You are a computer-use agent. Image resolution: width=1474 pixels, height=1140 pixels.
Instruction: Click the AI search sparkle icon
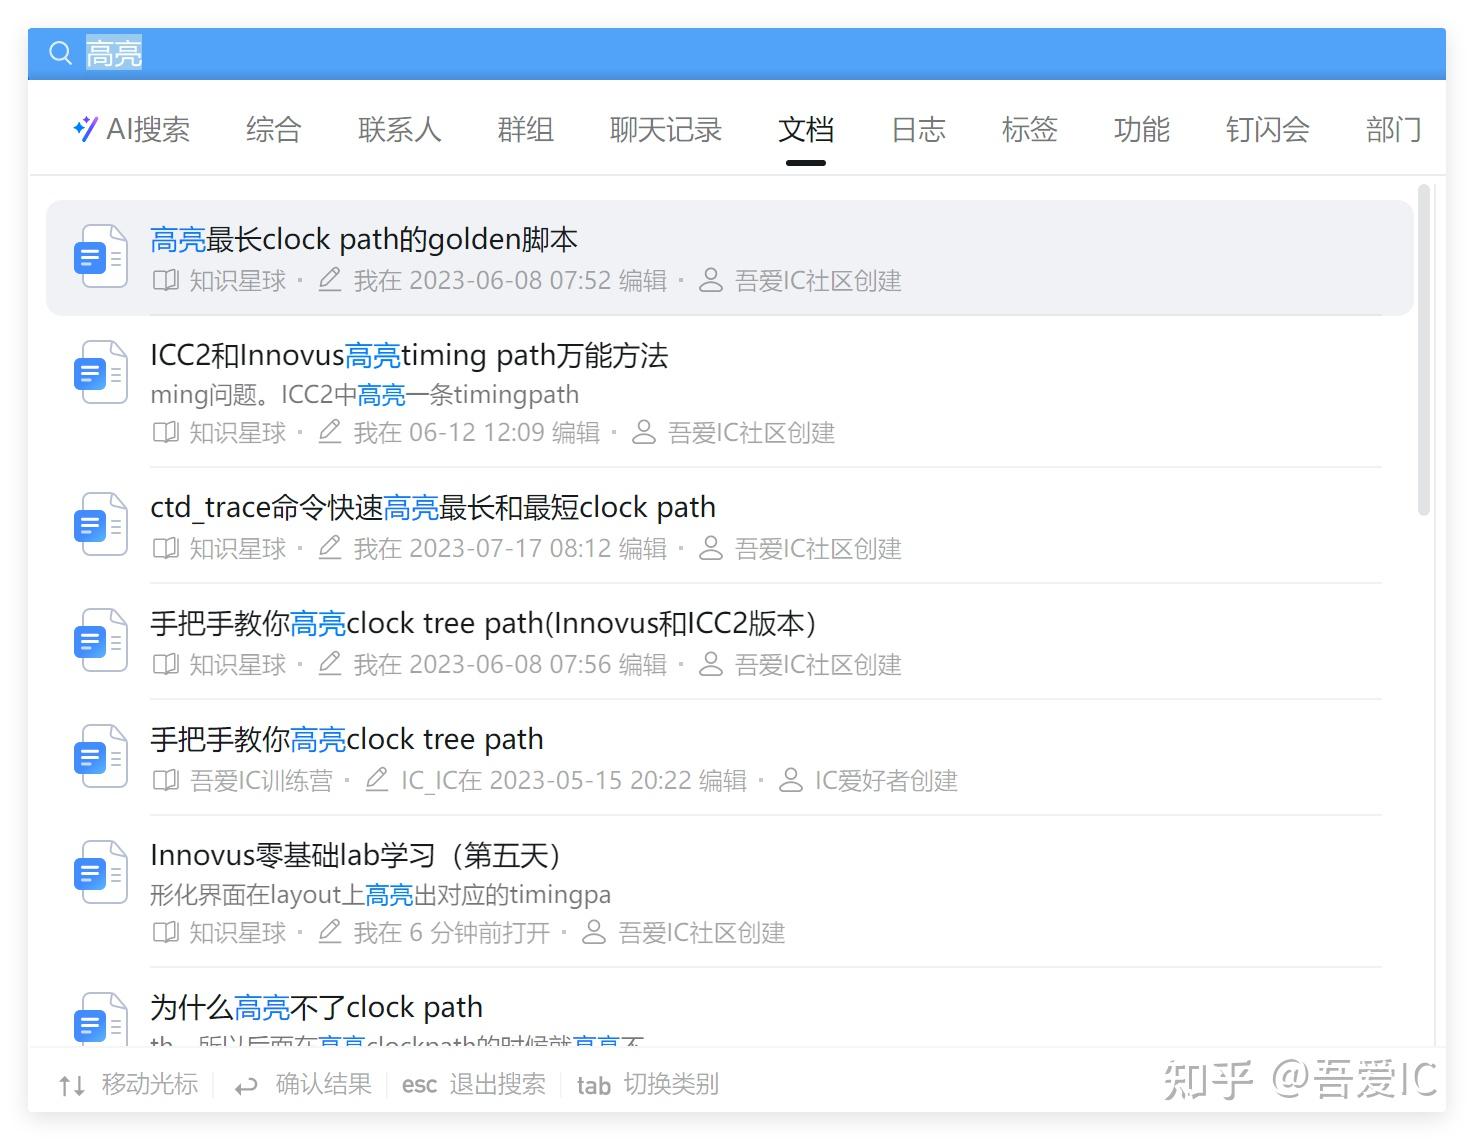pos(85,128)
